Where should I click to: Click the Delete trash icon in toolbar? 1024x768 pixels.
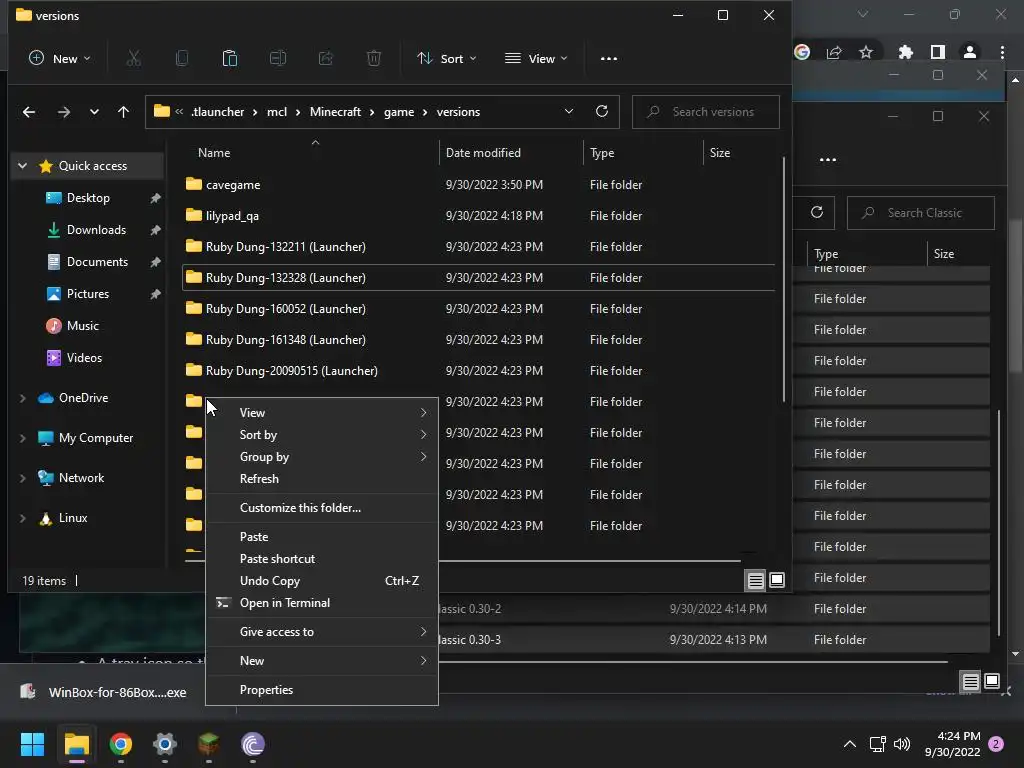tap(374, 58)
